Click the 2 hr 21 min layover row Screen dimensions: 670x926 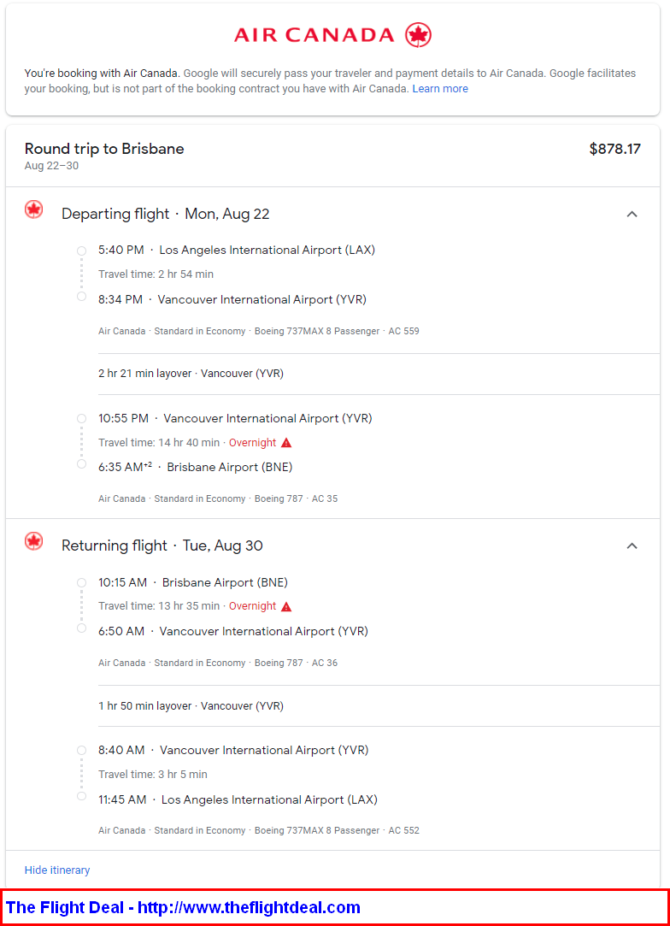click(x=378, y=374)
